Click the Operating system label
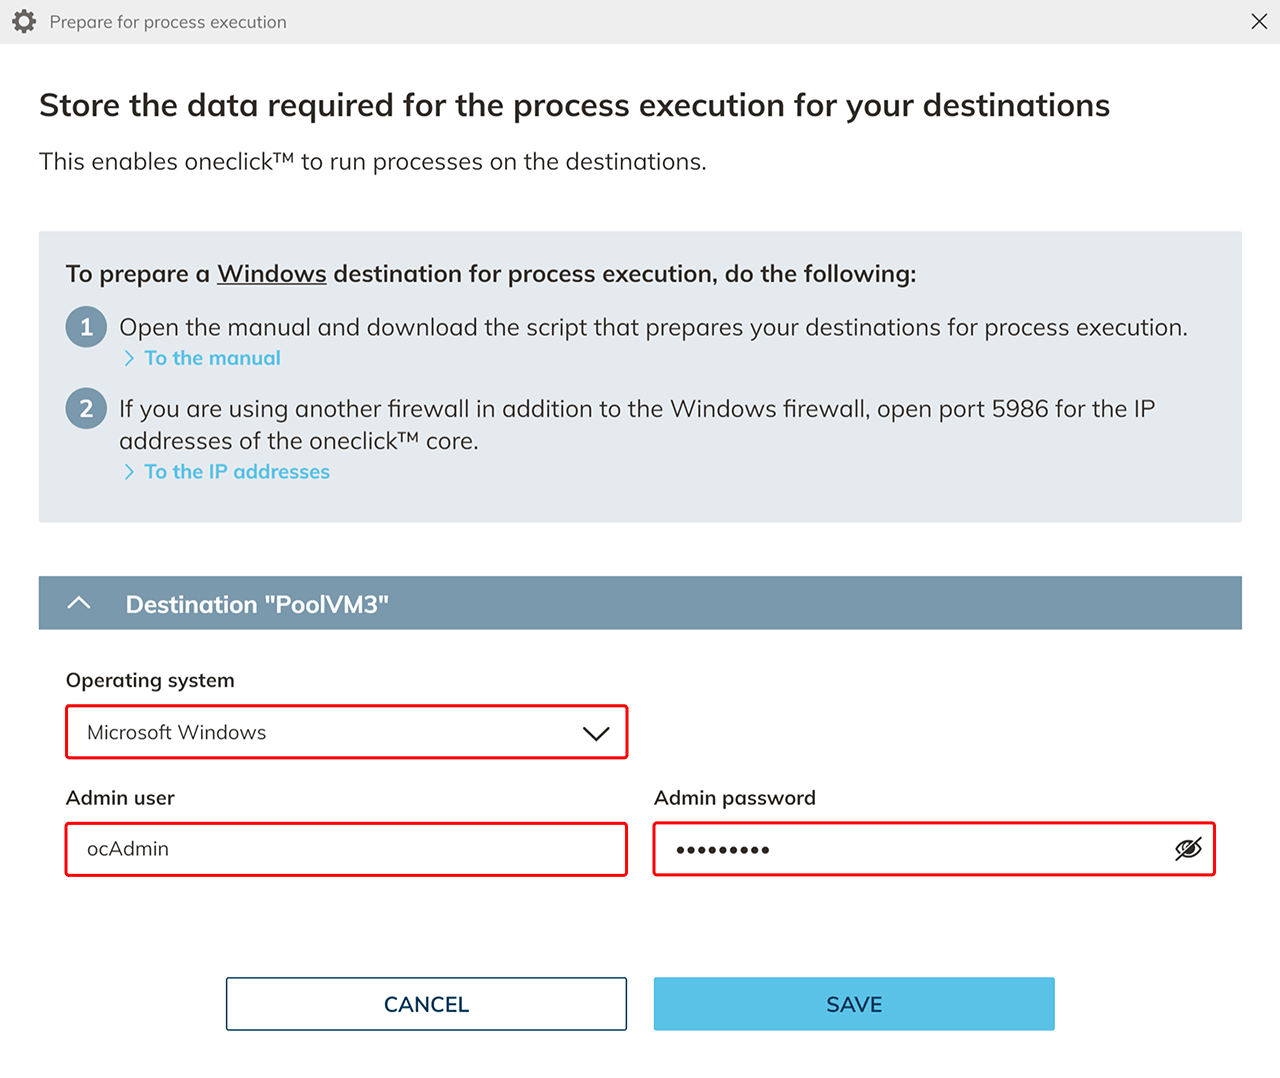 pos(150,680)
